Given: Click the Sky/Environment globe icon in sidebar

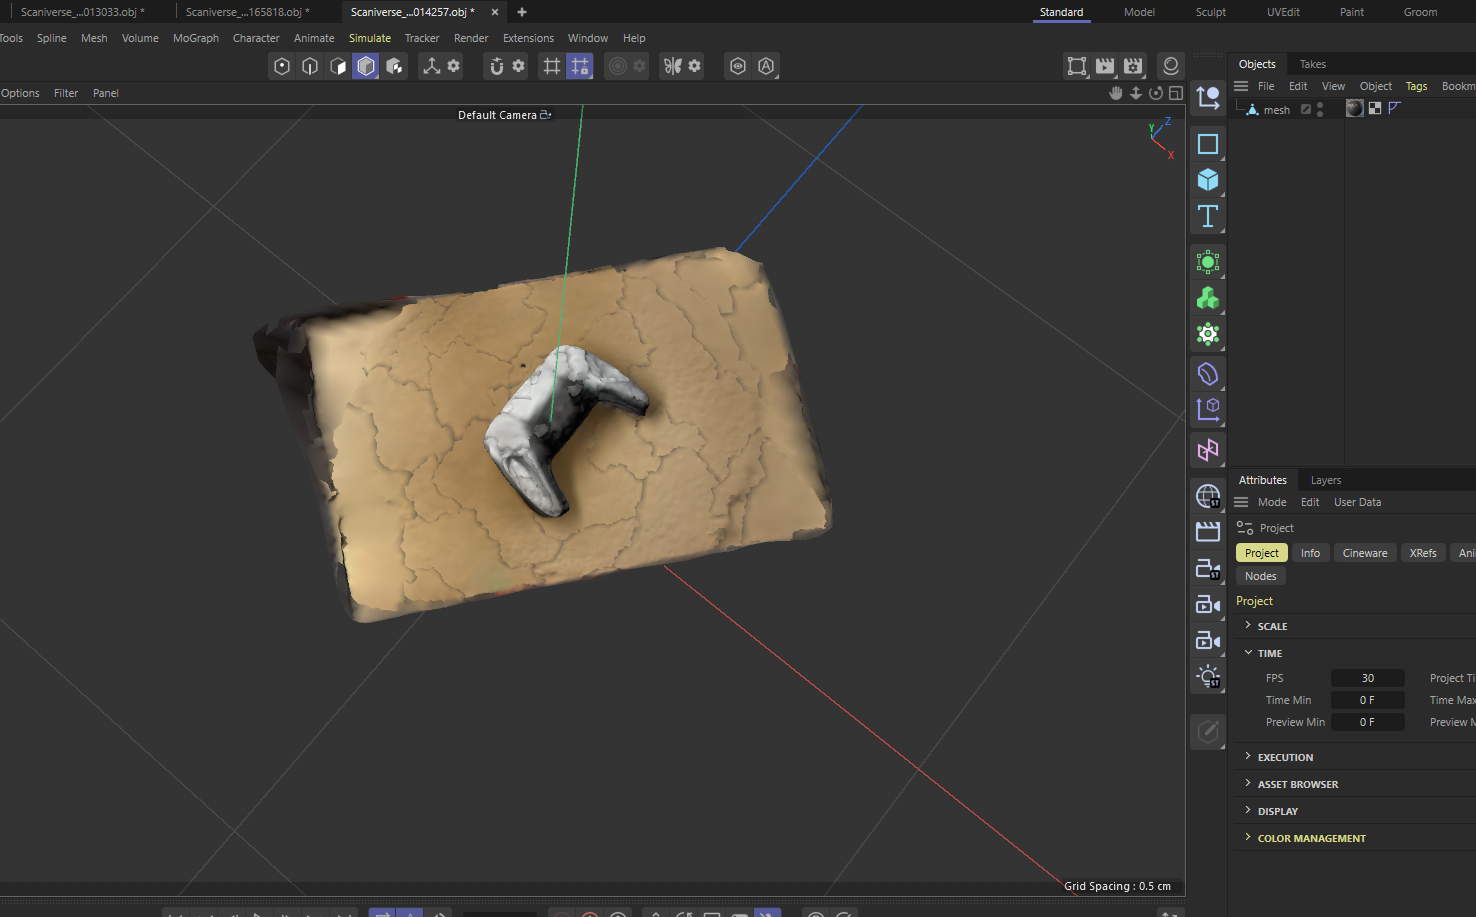Looking at the screenshot, I should [1207, 495].
